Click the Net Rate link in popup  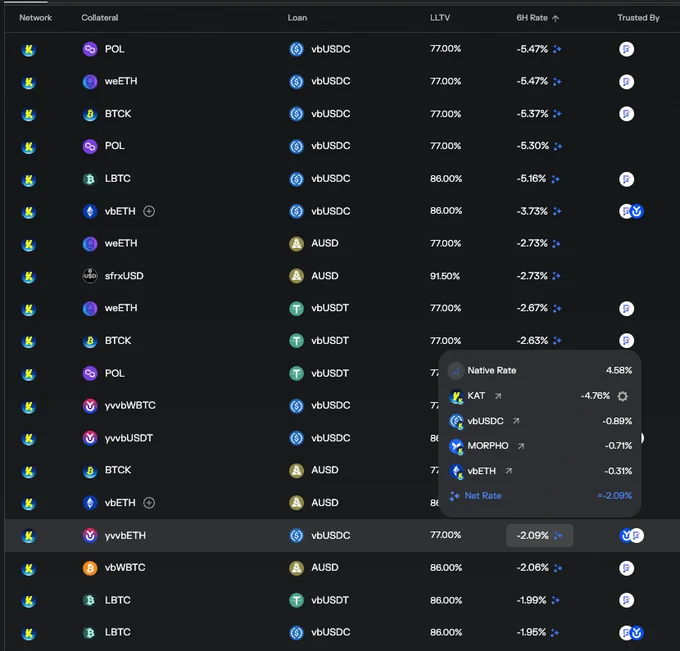coord(483,496)
